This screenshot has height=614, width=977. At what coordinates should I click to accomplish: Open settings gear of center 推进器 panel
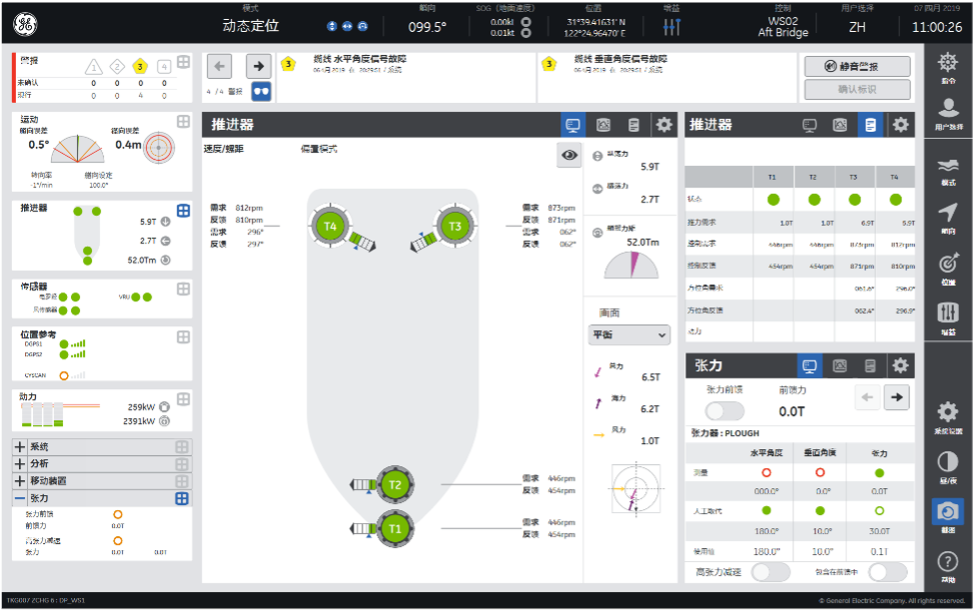point(663,125)
